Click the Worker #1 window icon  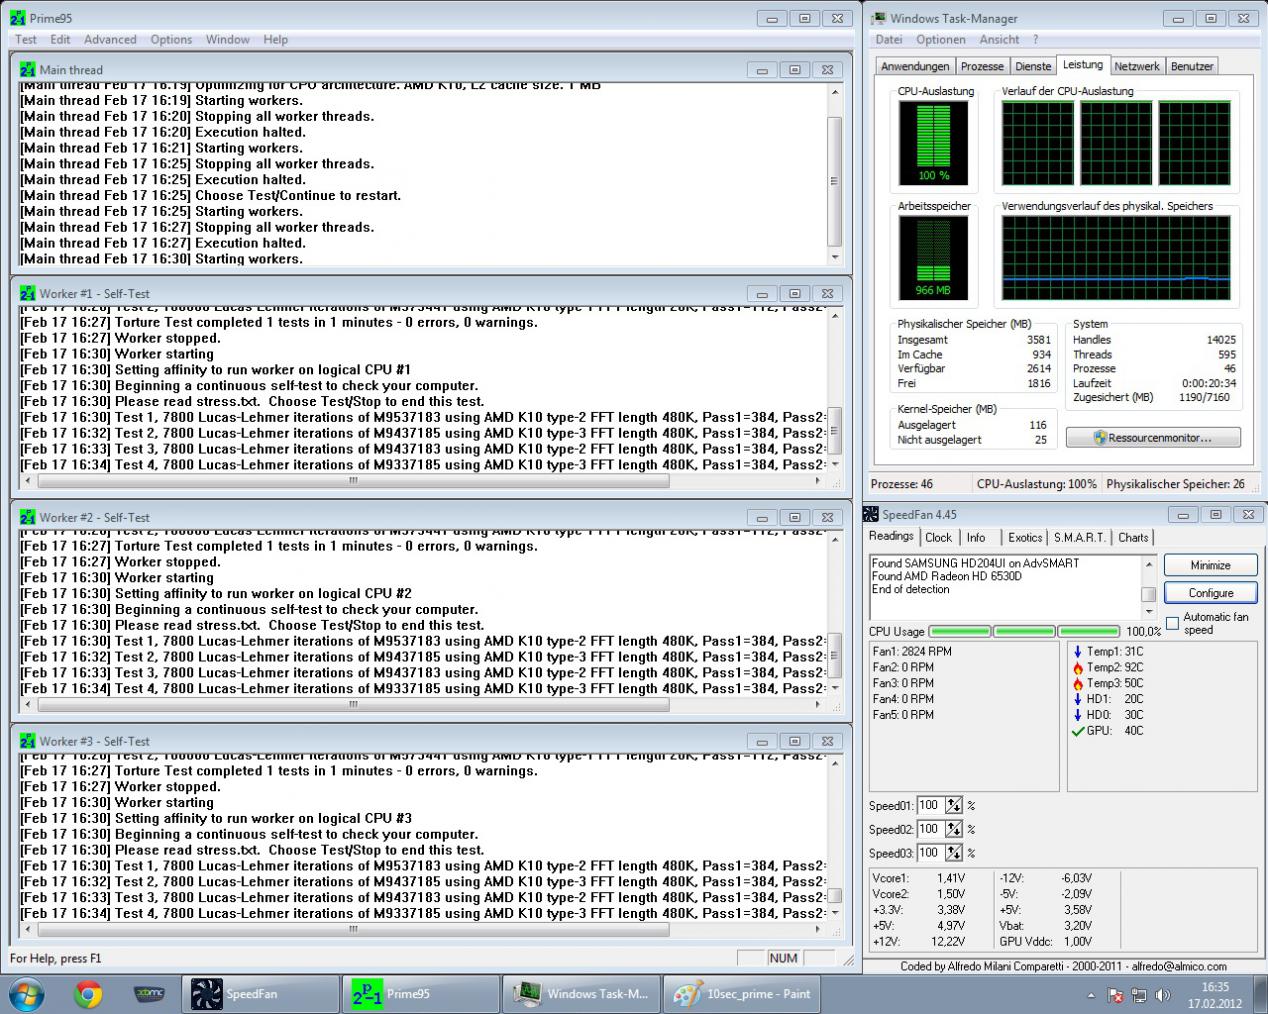click(x=28, y=294)
